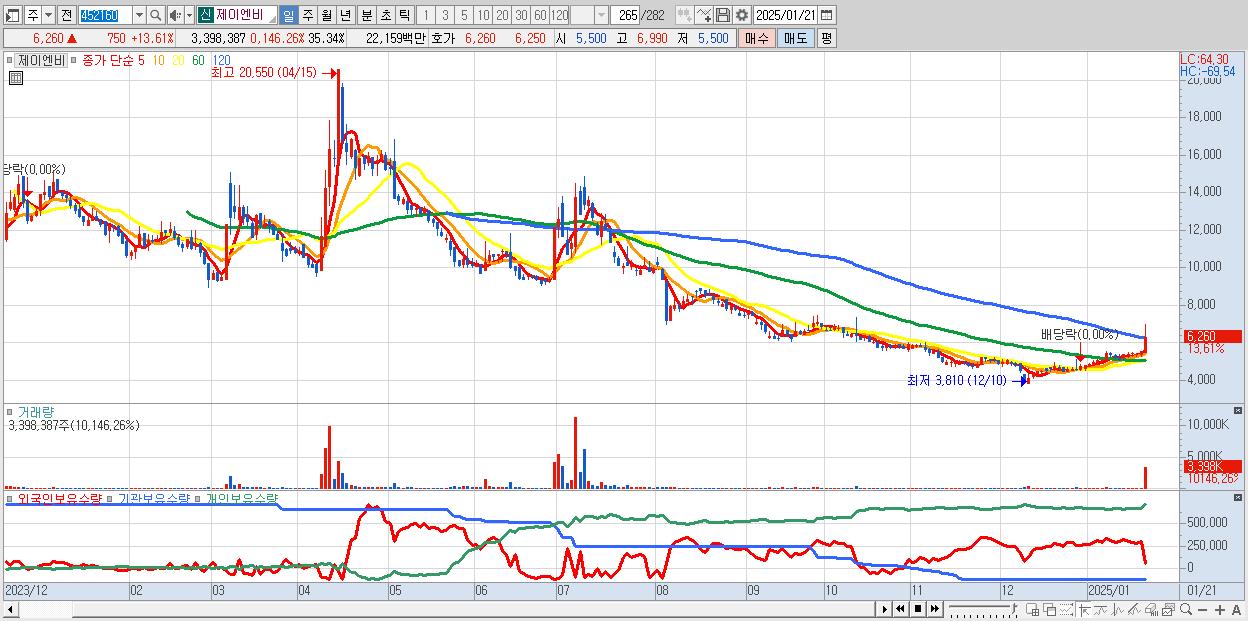Save chart with the floppy disk icon
Screen dimensions: 1248x621
pos(723,15)
